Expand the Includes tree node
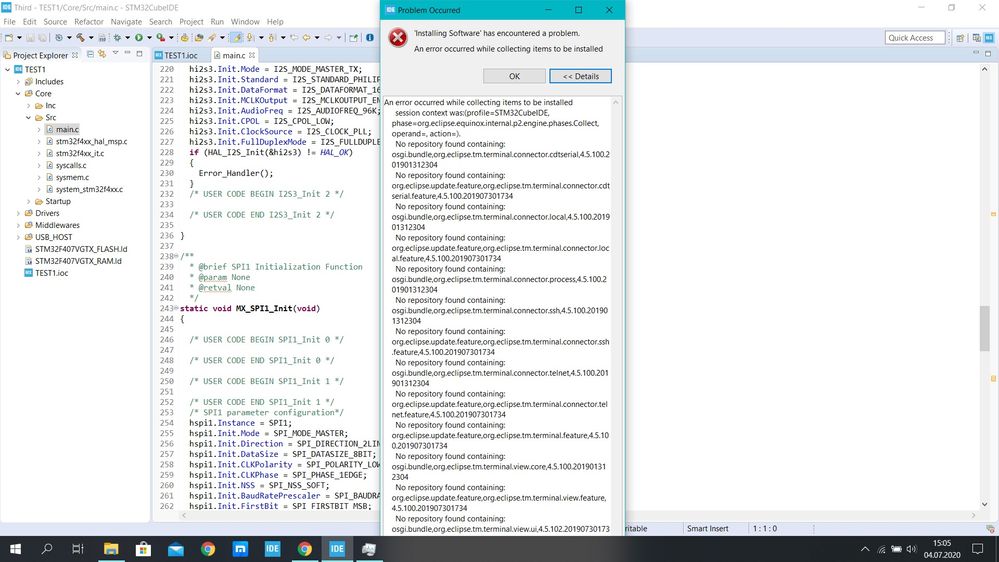Image resolution: width=999 pixels, height=562 pixels. tap(18, 82)
